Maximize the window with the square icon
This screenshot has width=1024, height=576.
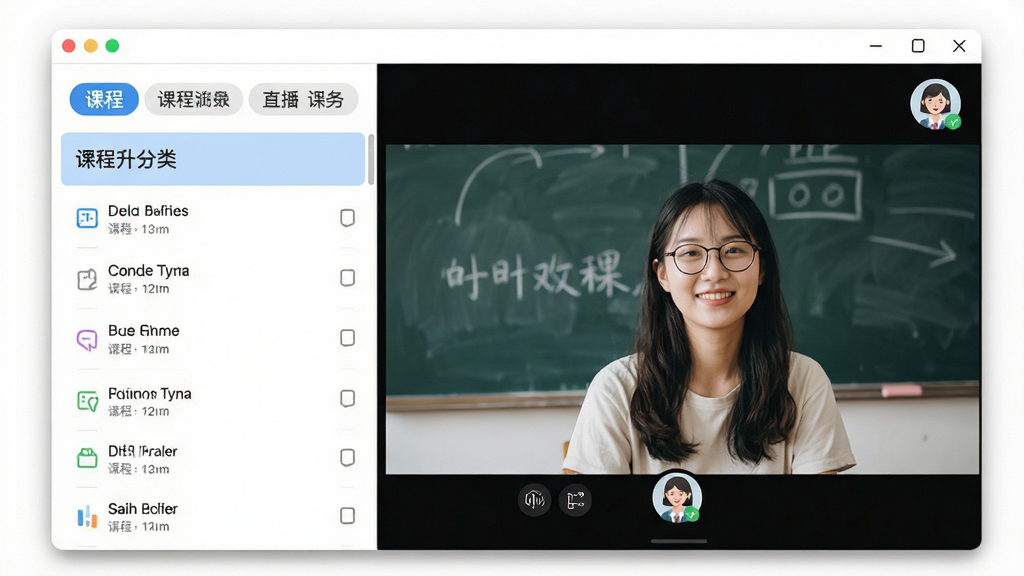click(x=918, y=46)
